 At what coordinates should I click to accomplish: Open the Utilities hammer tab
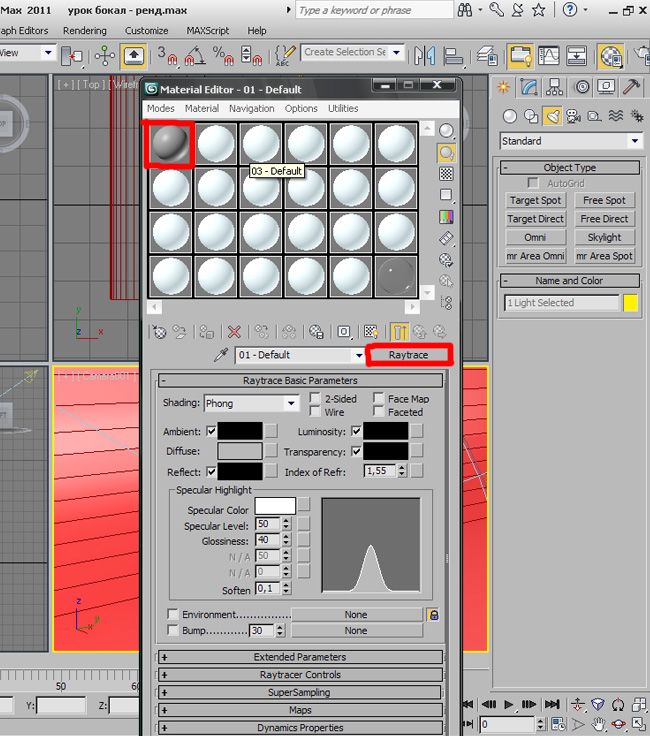tap(632, 87)
